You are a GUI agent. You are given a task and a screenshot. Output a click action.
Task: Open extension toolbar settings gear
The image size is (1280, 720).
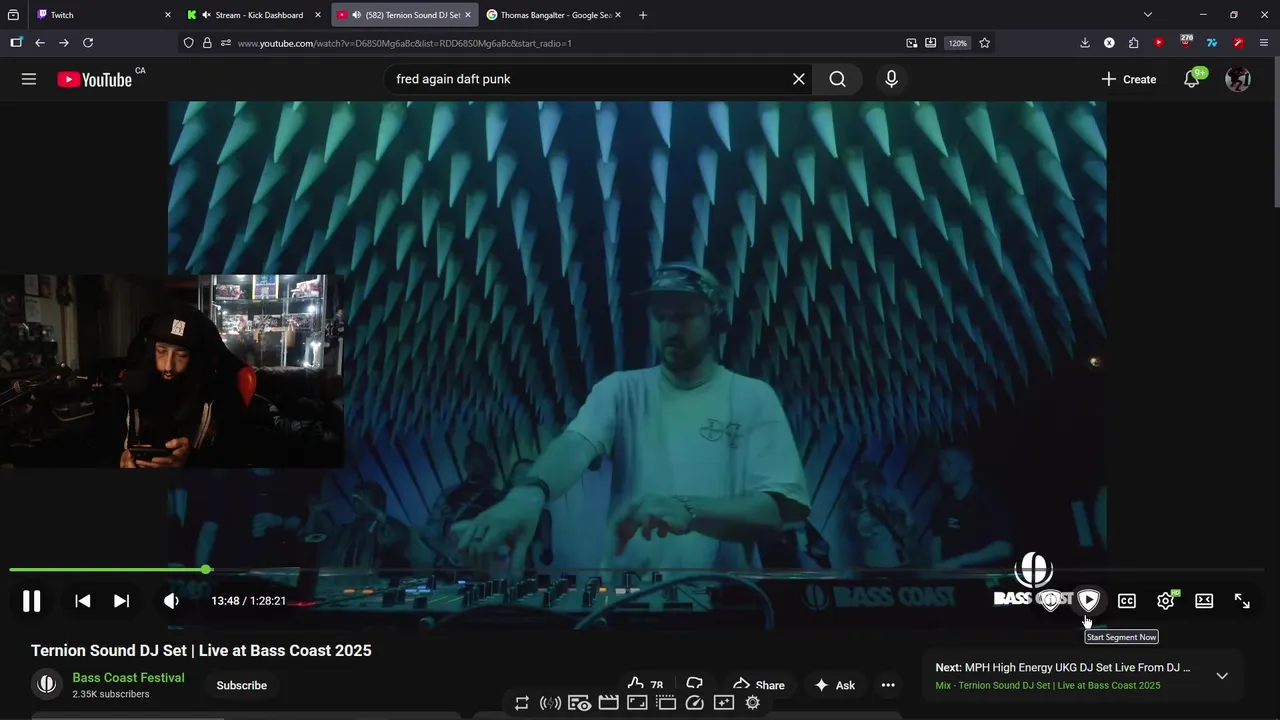[x=753, y=703]
